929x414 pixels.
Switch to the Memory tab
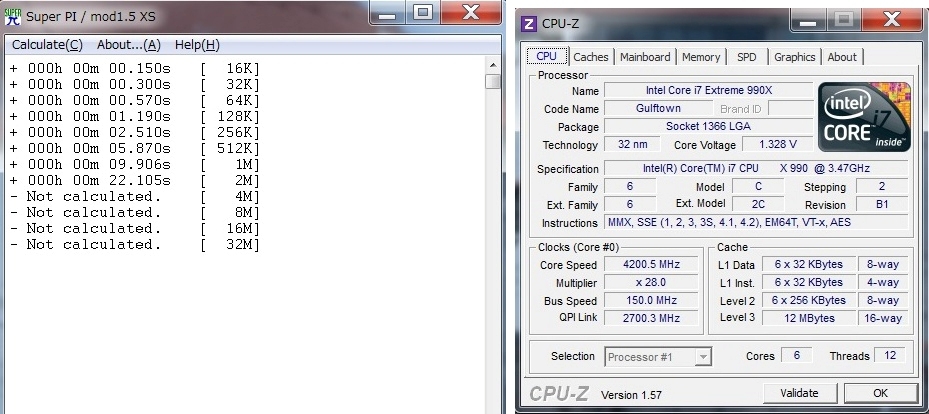701,57
